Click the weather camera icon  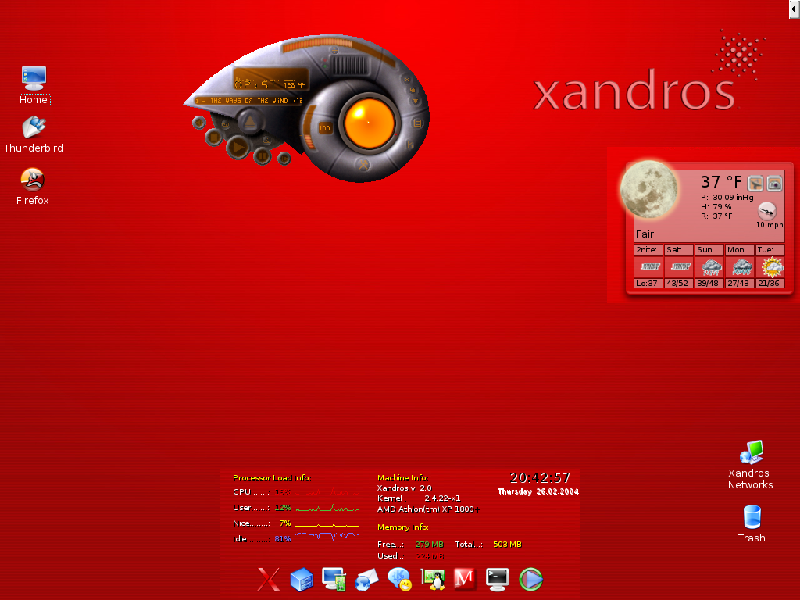(x=774, y=183)
